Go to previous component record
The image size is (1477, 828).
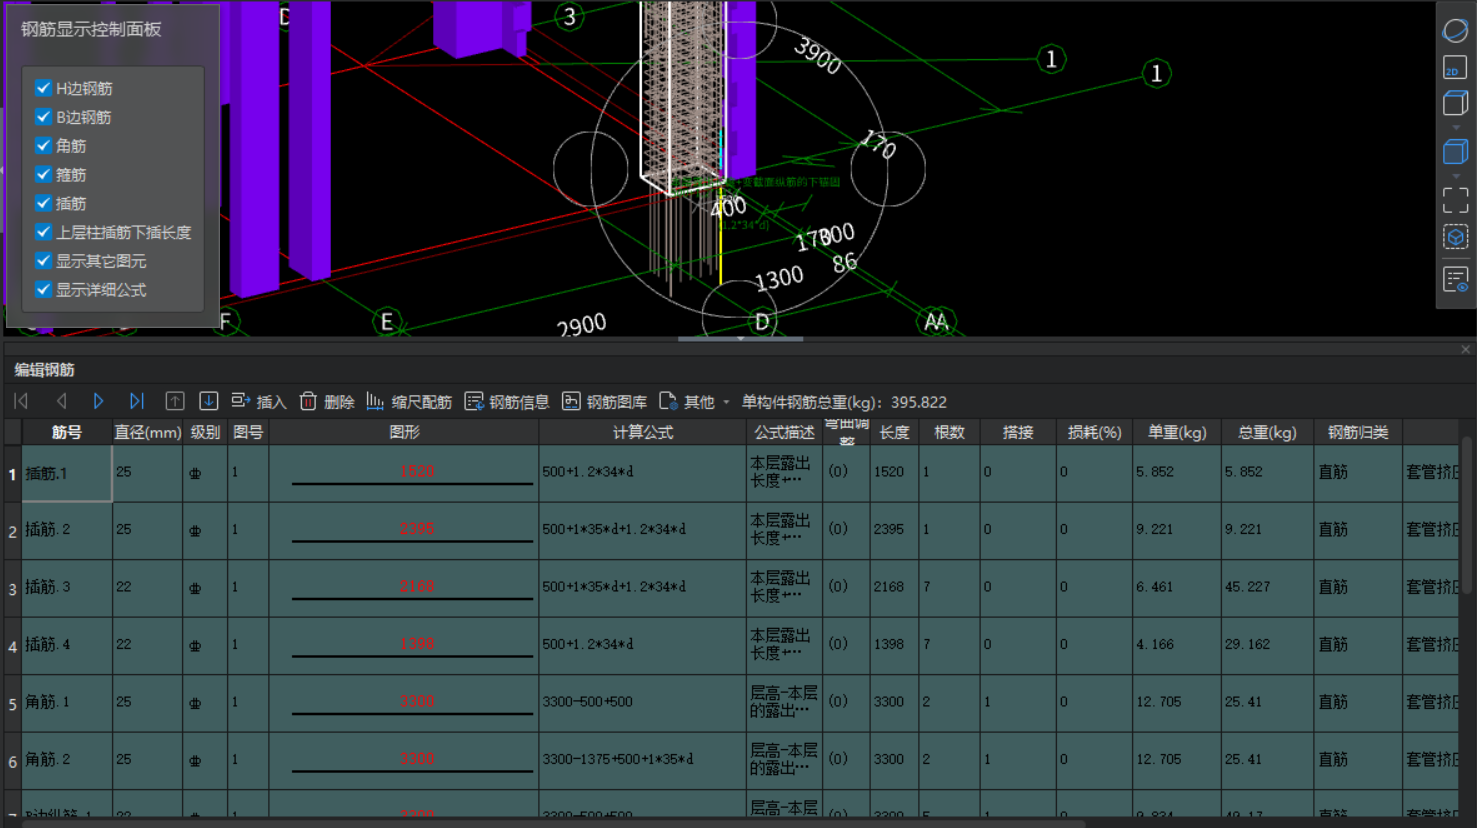61,401
